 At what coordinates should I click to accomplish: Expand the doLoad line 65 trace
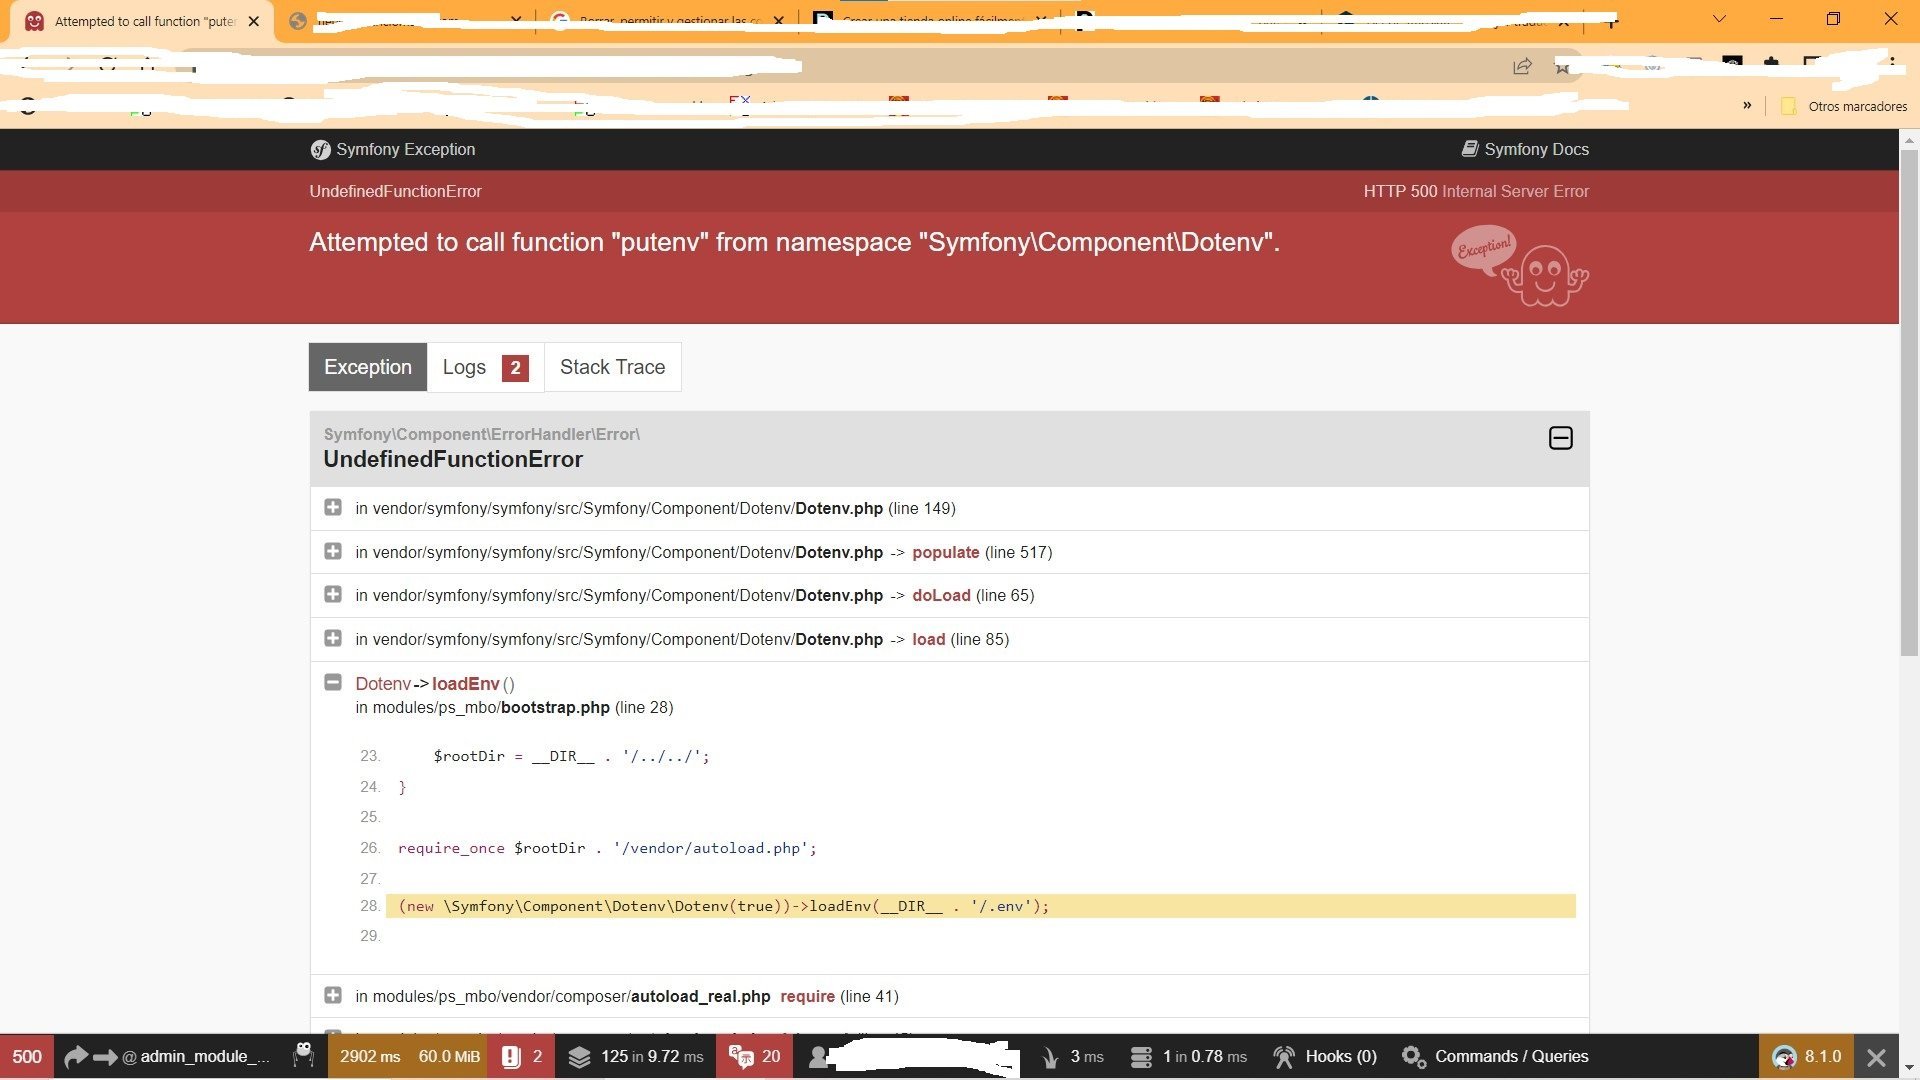pos(333,595)
